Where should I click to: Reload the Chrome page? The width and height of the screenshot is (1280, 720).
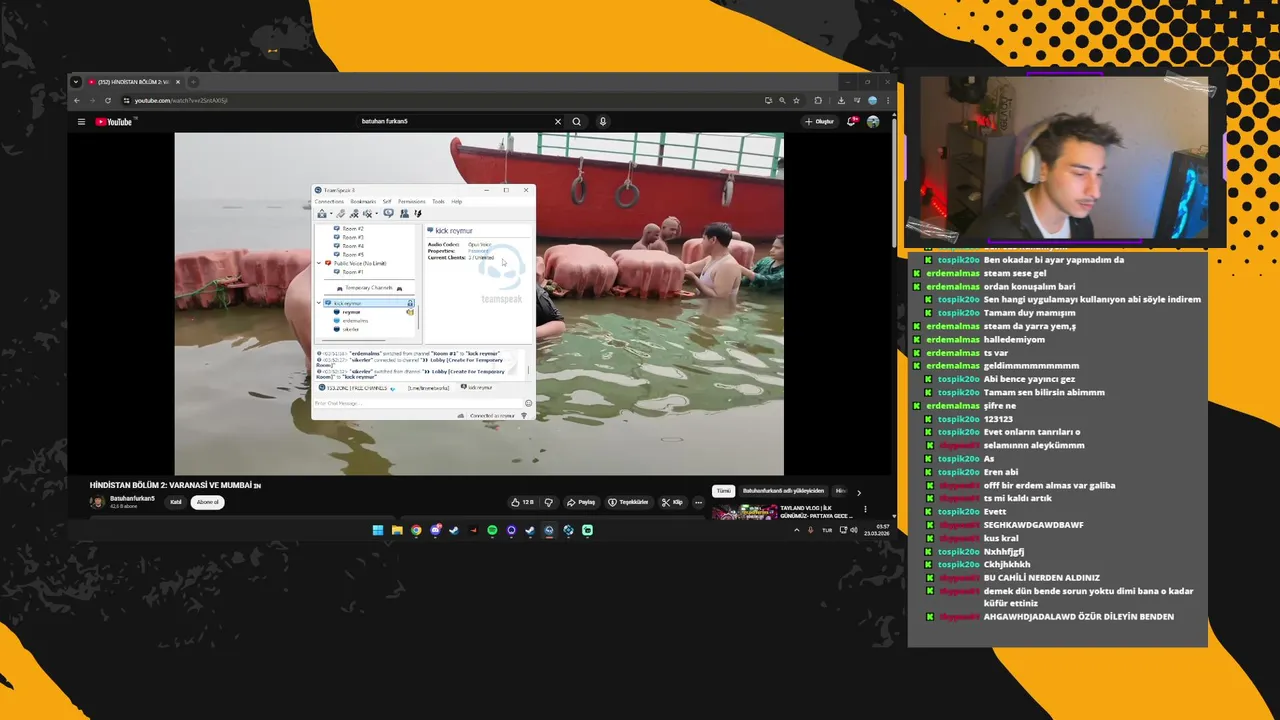point(108,101)
